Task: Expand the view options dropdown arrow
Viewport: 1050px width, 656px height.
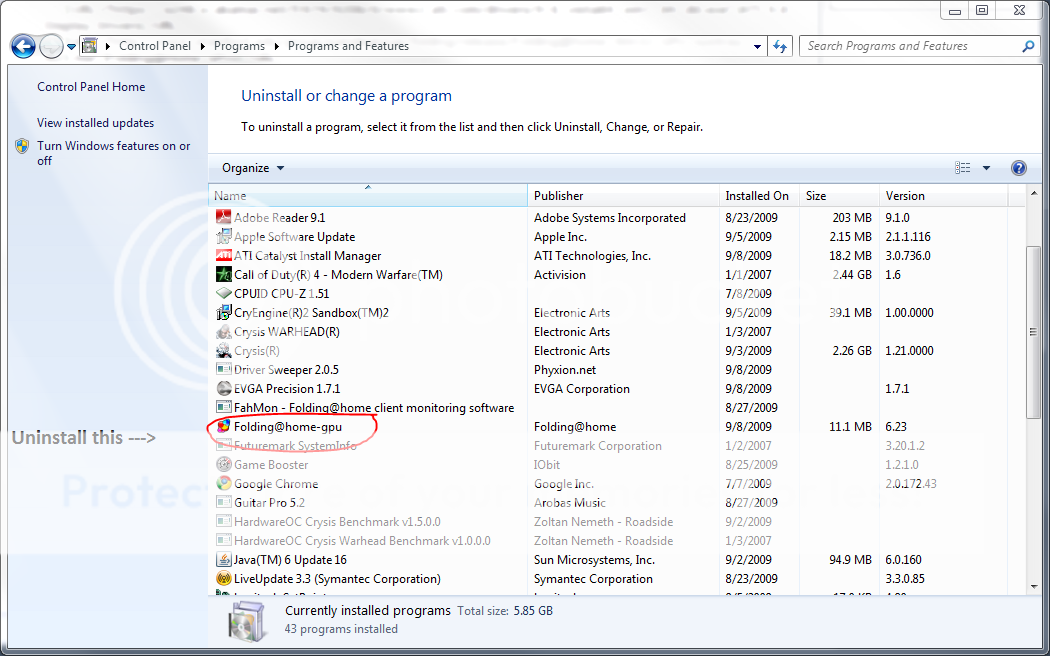Action: point(986,168)
